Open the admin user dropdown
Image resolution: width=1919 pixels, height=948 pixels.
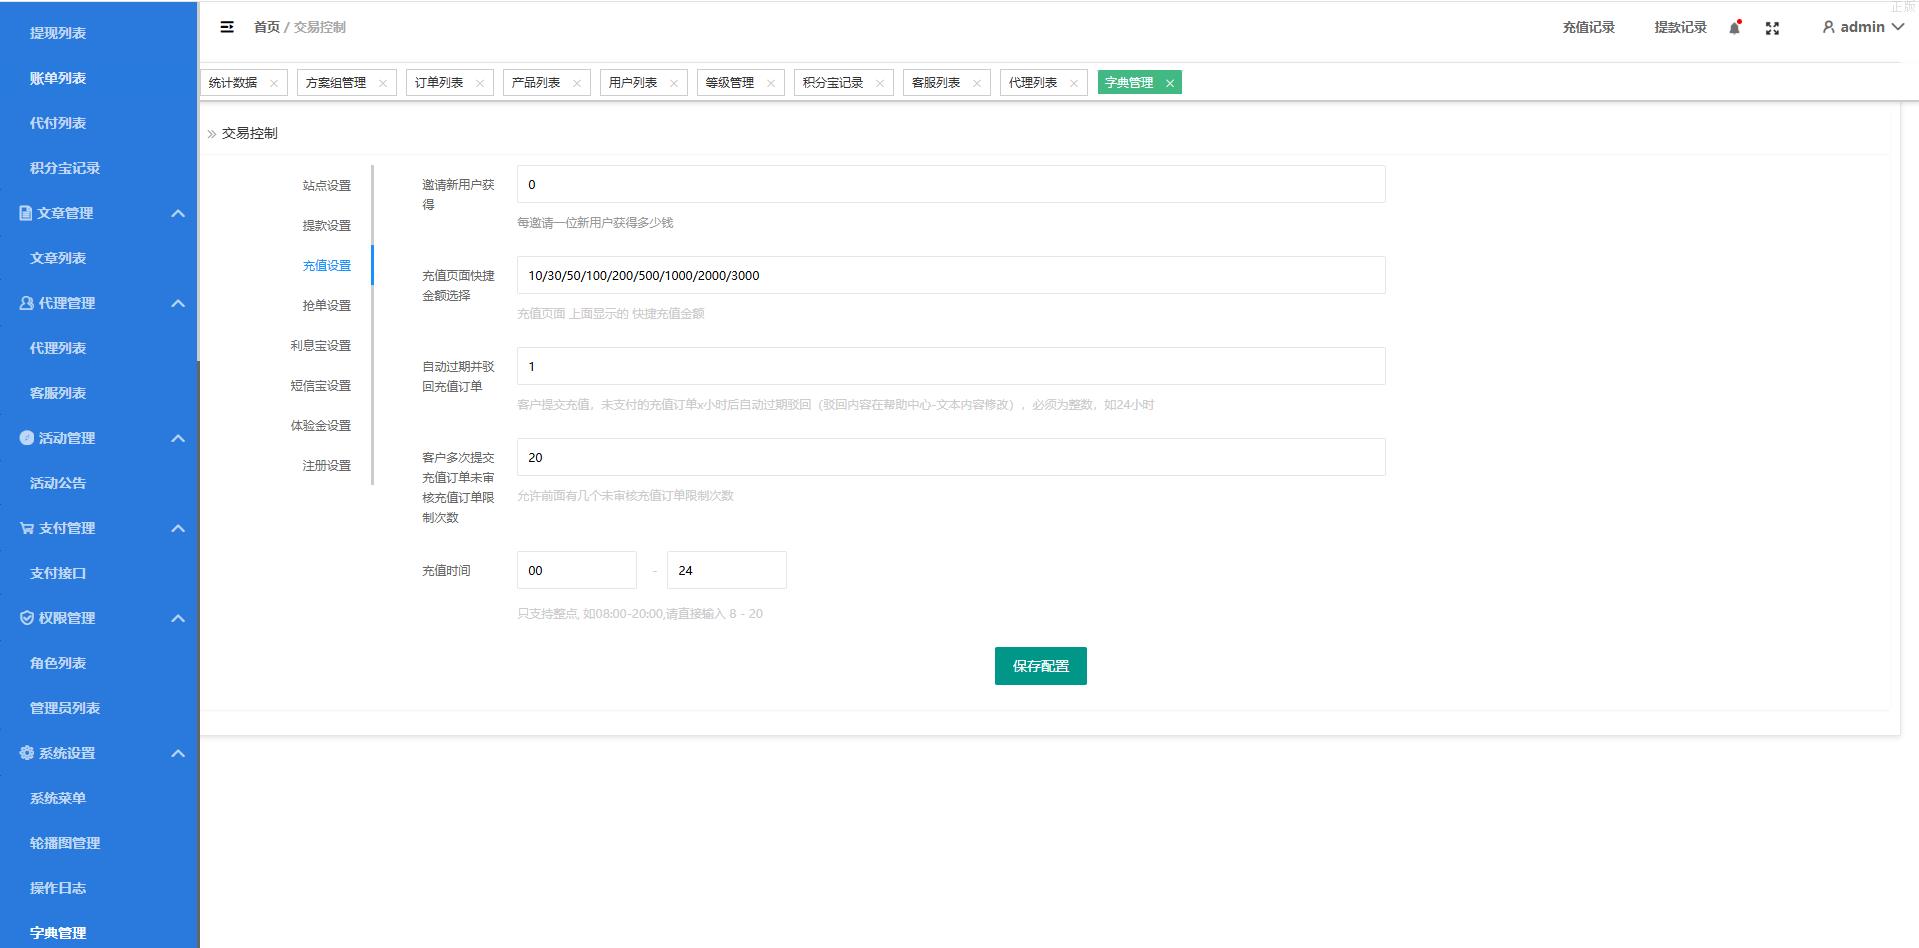1862,27
